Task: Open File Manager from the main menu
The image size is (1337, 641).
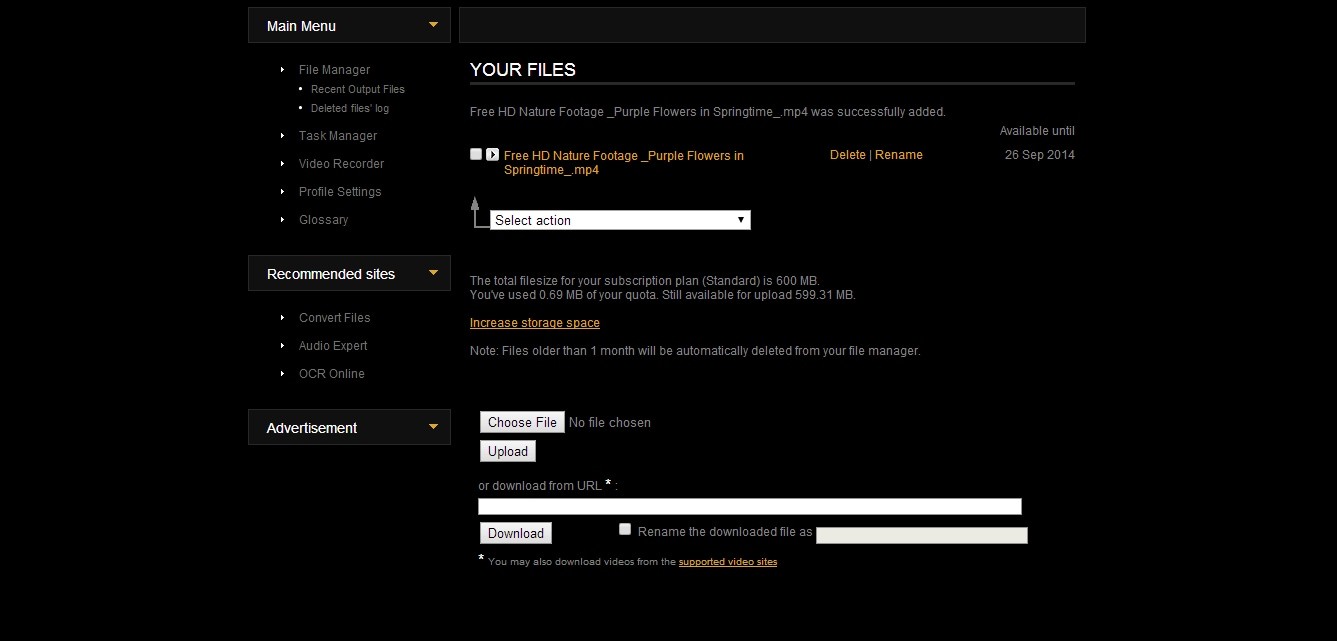Action: pos(334,70)
